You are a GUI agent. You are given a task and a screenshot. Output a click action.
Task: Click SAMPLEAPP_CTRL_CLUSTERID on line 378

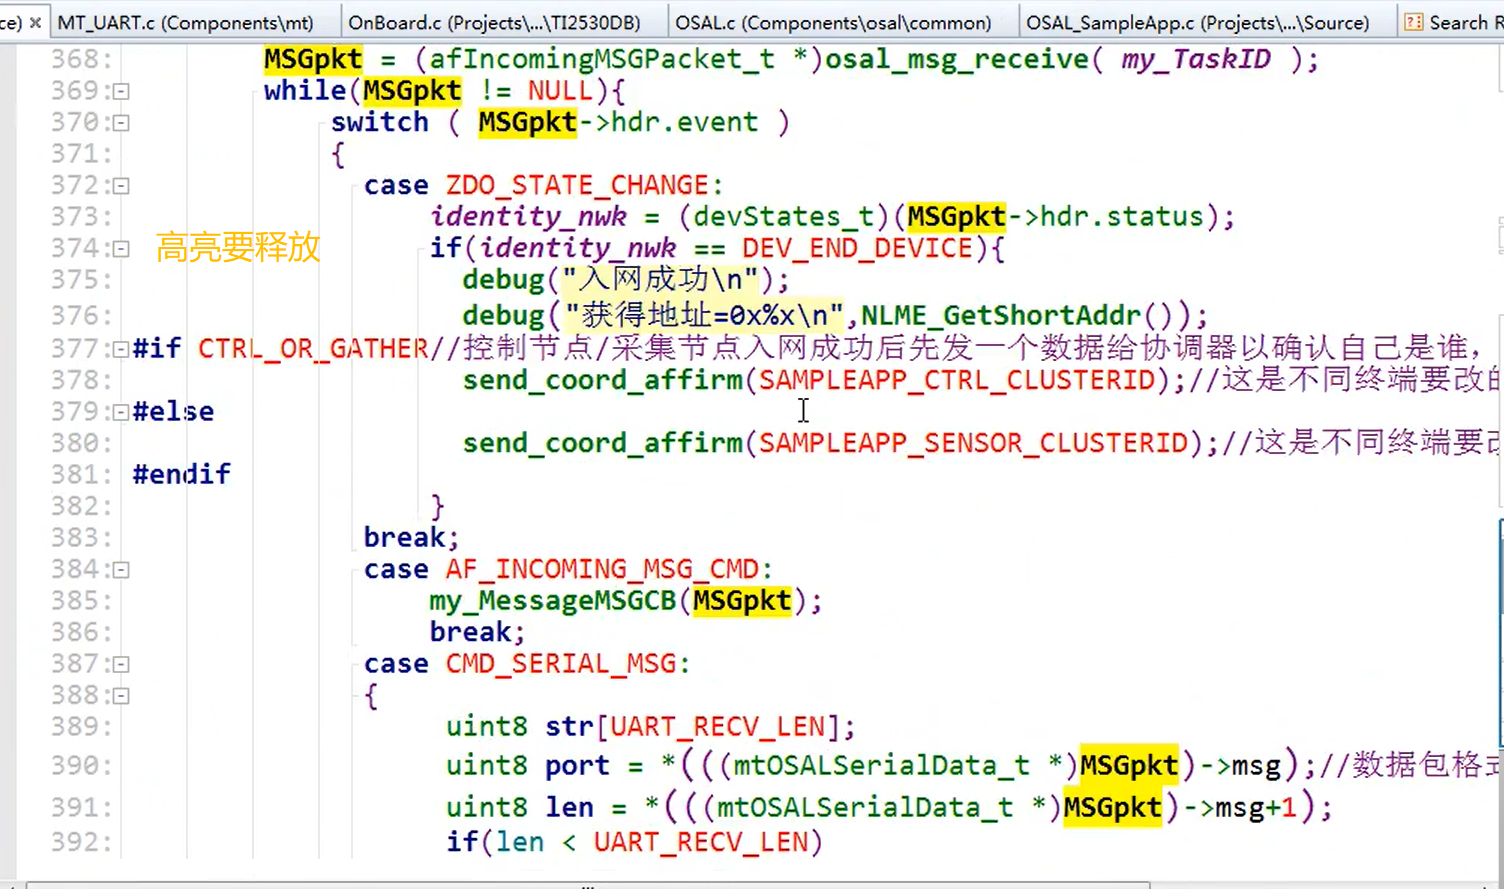tap(957, 380)
